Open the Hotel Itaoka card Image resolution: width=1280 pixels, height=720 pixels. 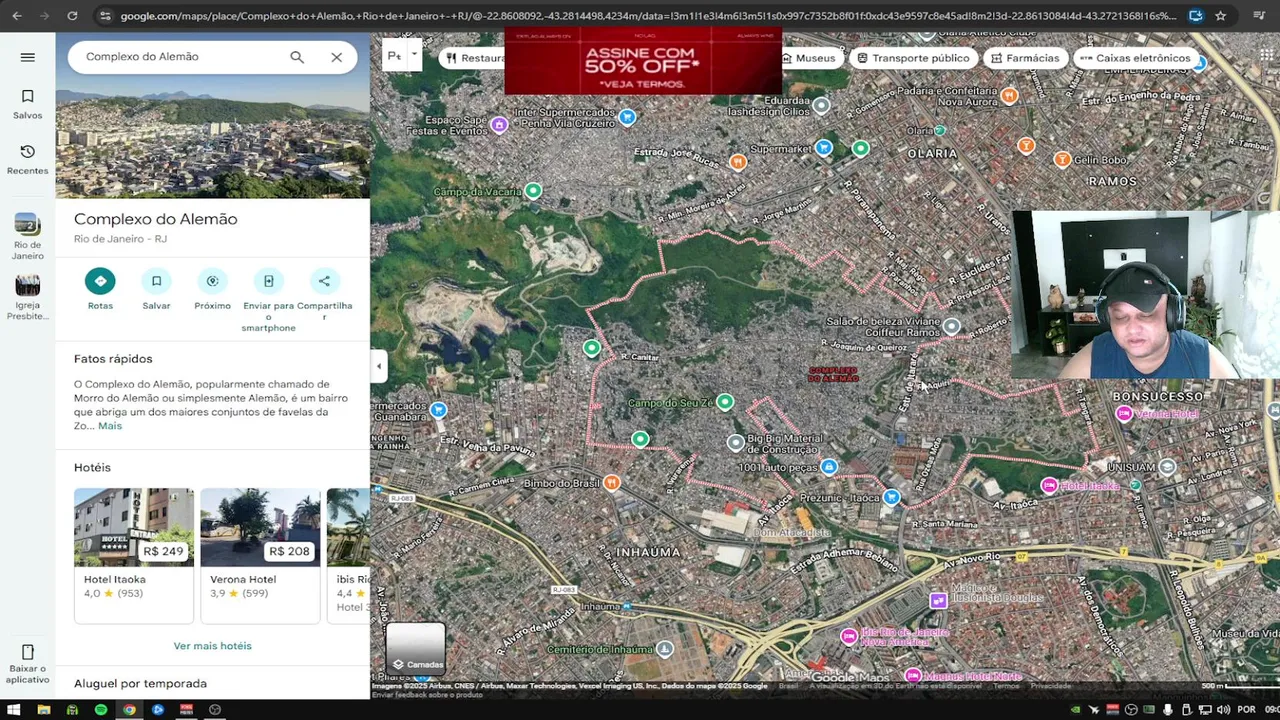(134, 555)
